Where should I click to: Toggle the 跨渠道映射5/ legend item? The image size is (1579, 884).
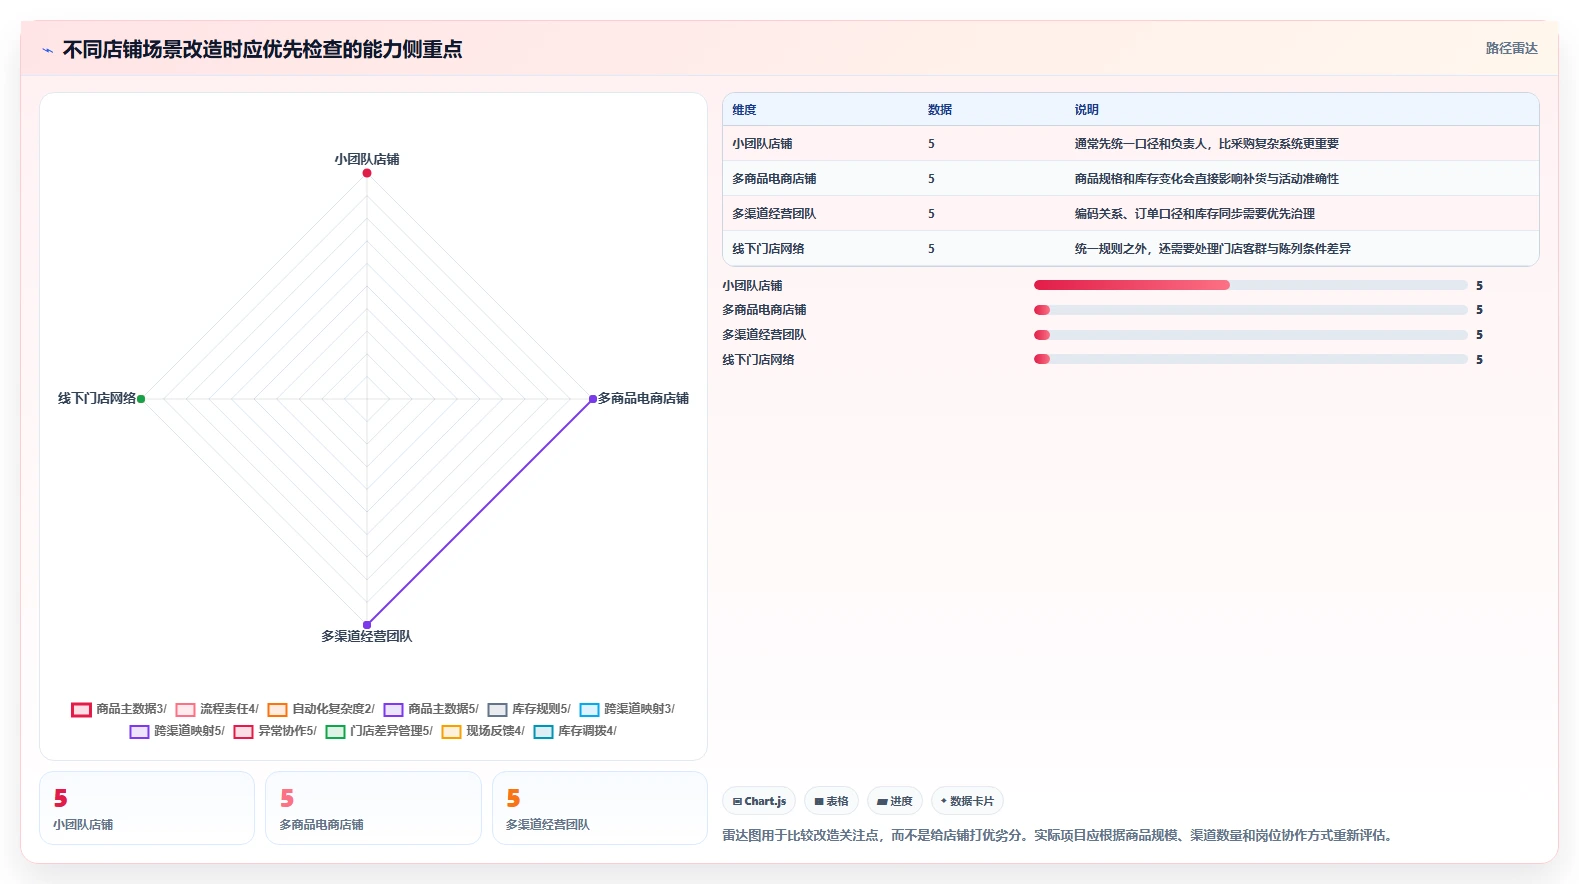[x=177, y=732]
